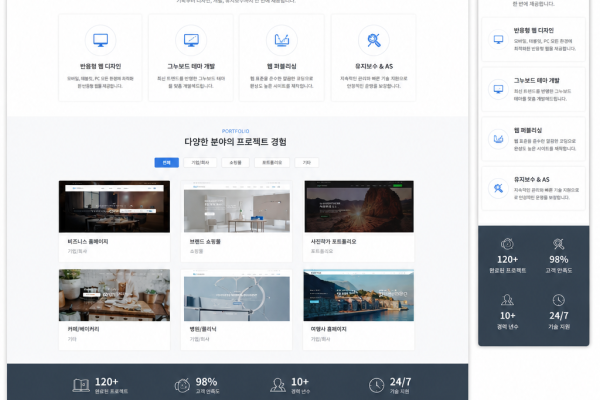600x400 pixels.
Task: Click the face icon next to 98% in the bottom stats bar
Action: (x=182, y=385)
